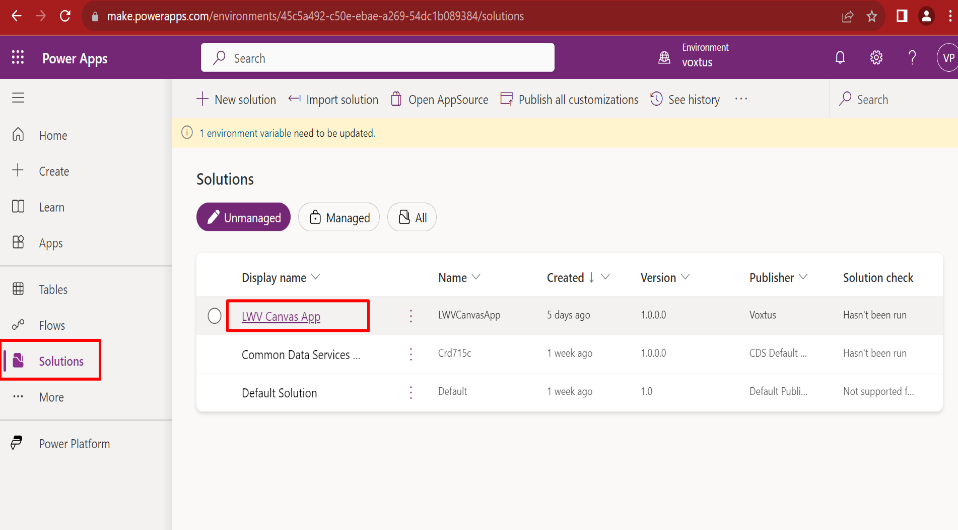
Task: Click the Power Apps title
Action: [x=75, y=58]
